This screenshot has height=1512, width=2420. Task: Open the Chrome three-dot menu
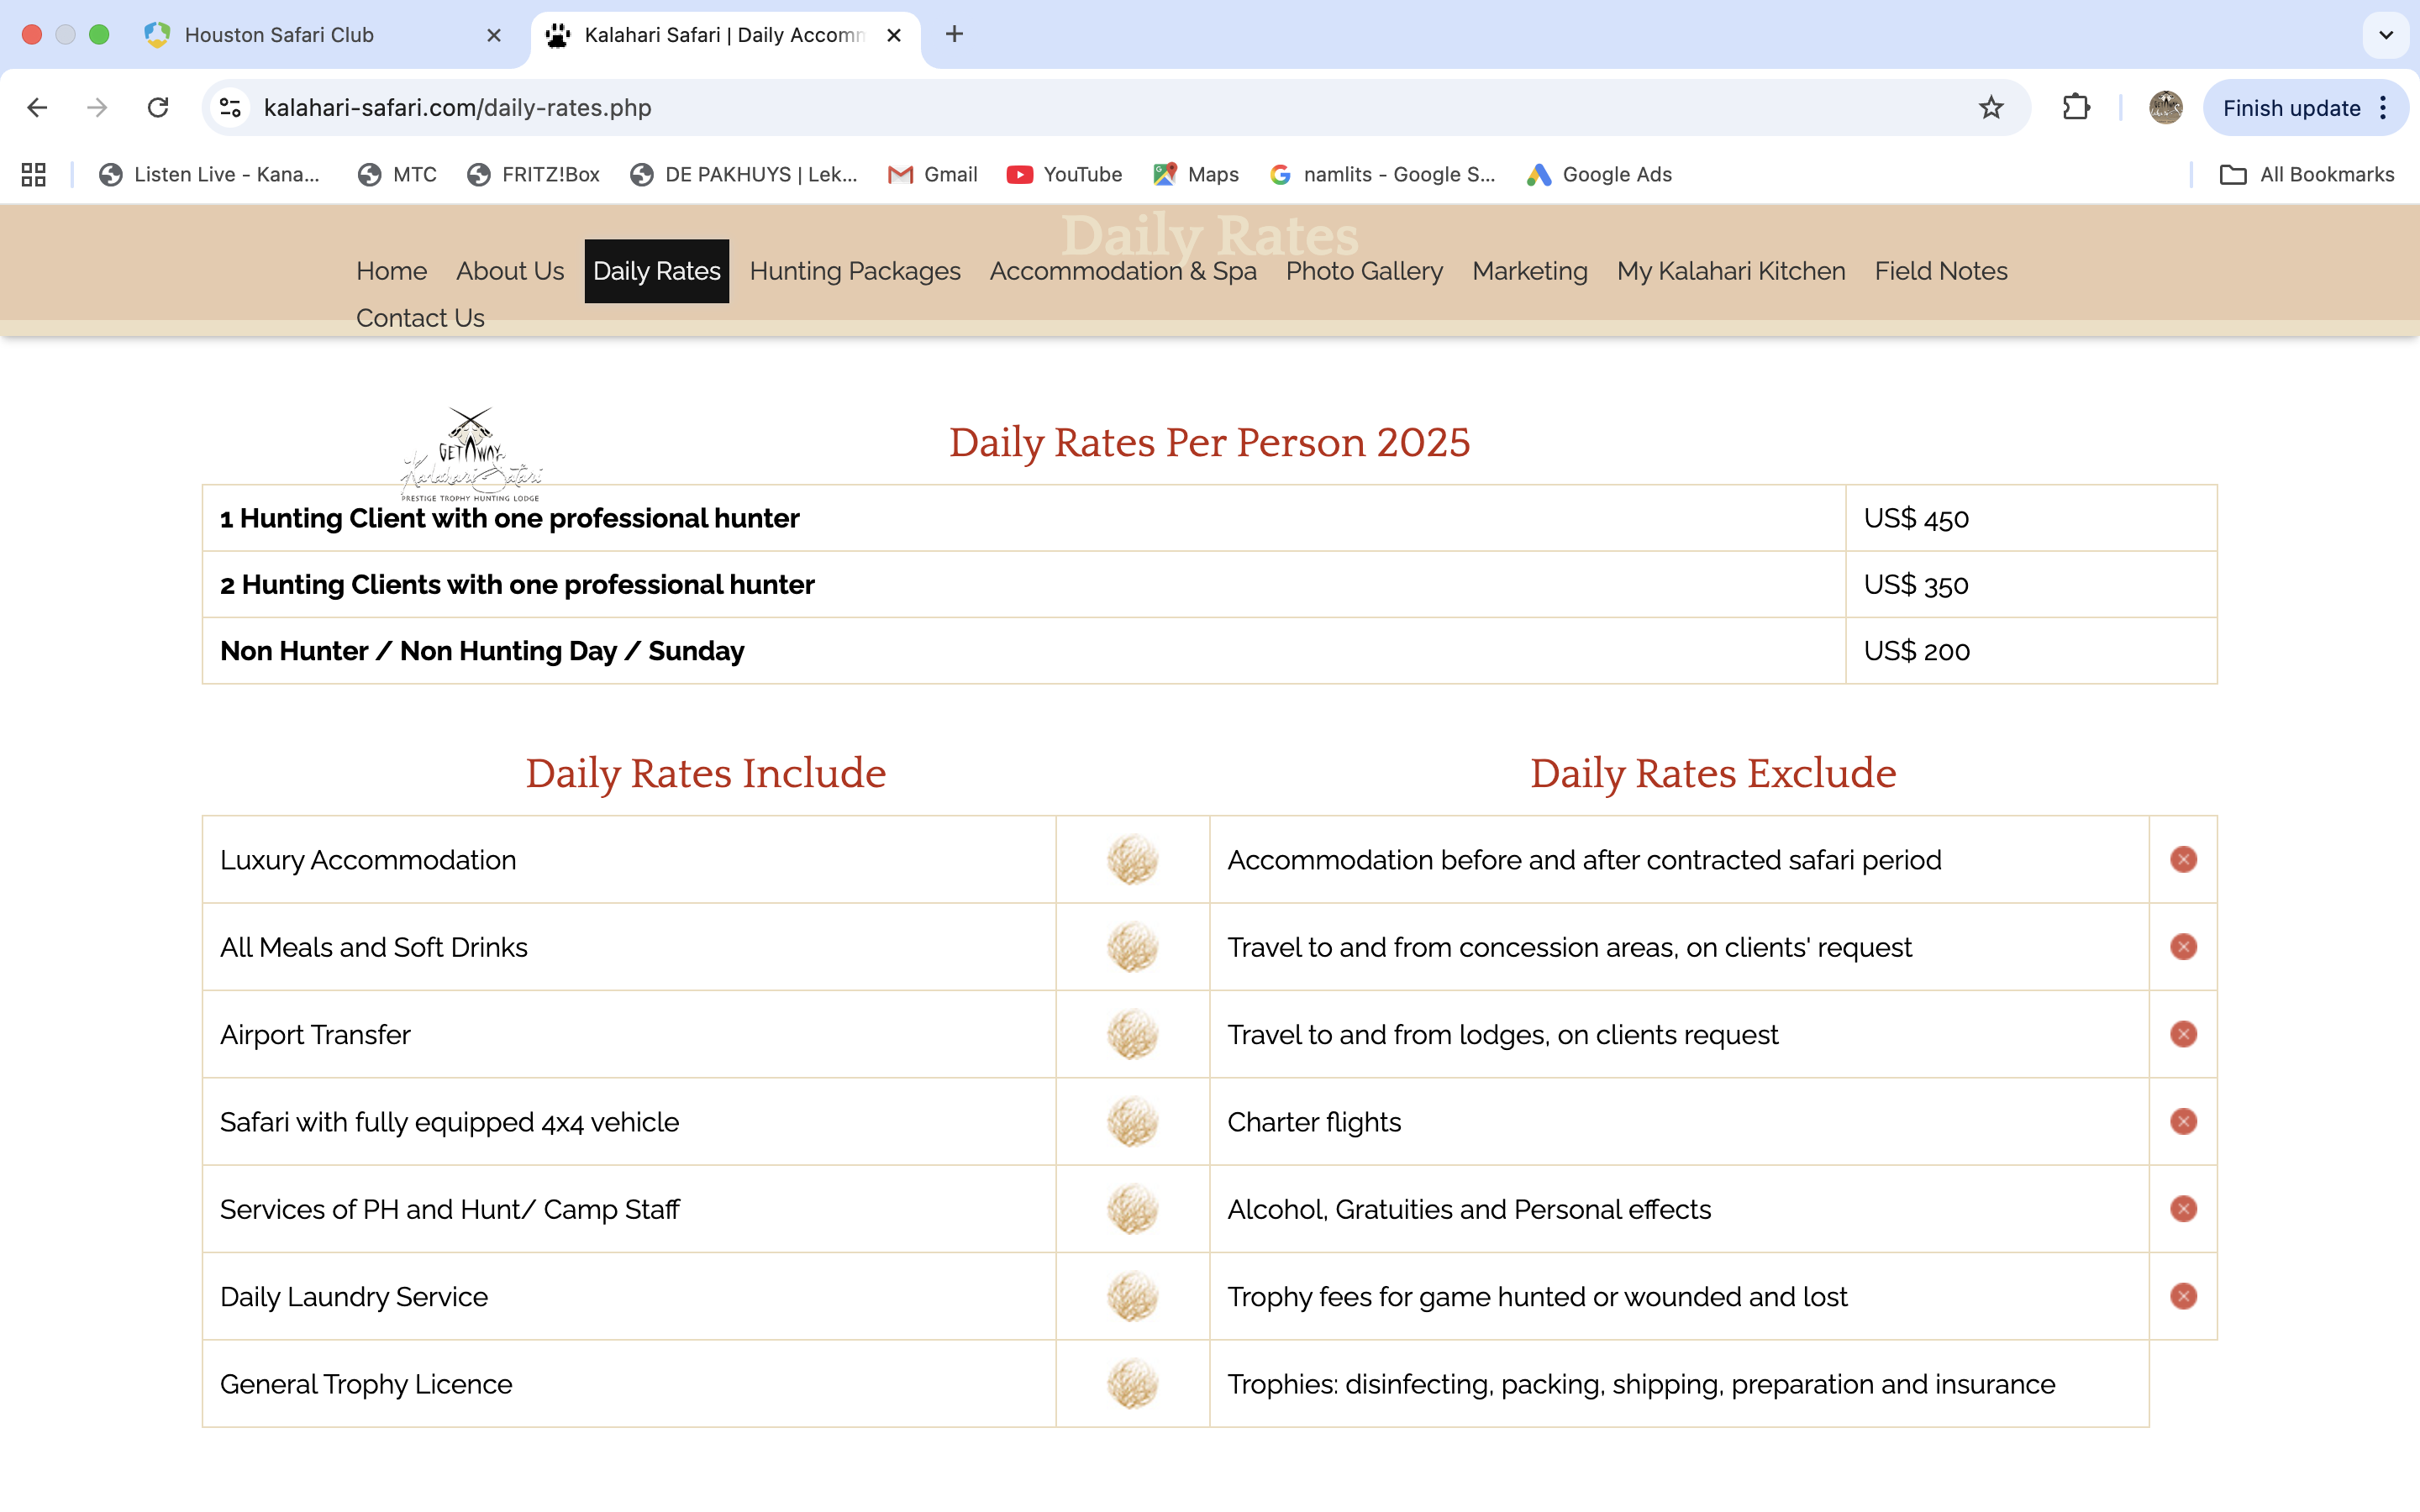(2384, 107)
